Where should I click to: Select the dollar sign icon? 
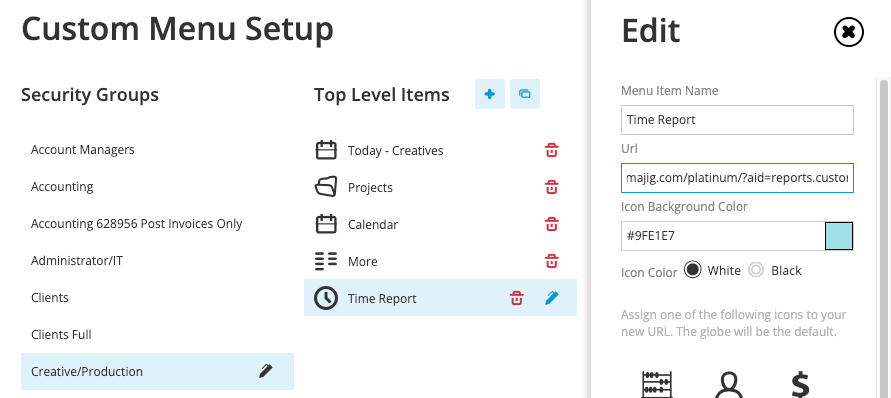click(x=800, y=384)
